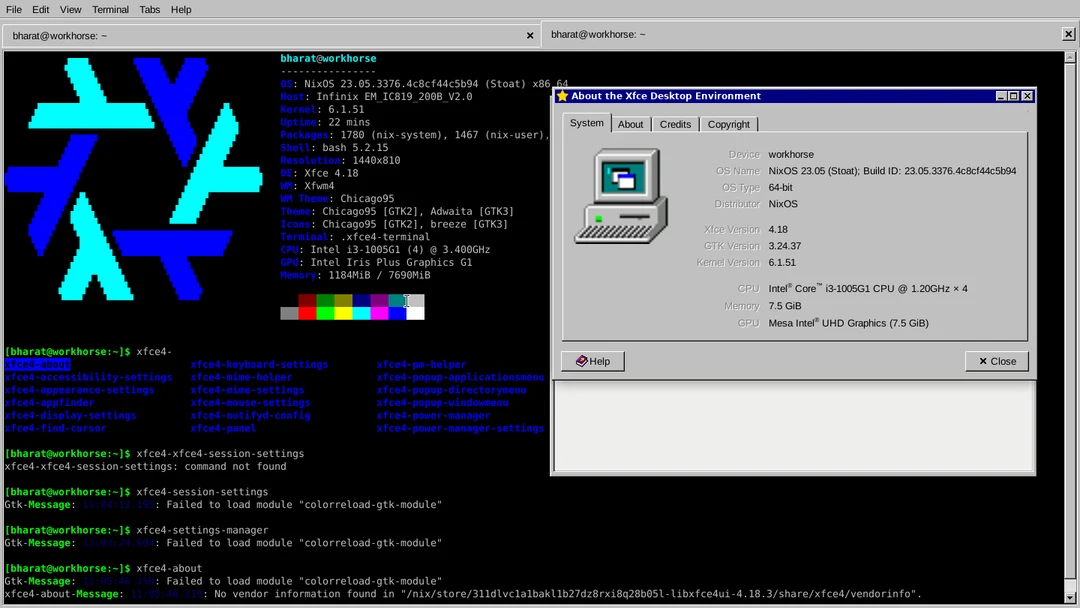Click the Xfce Version value 4.18

click(x=778, y=229)
